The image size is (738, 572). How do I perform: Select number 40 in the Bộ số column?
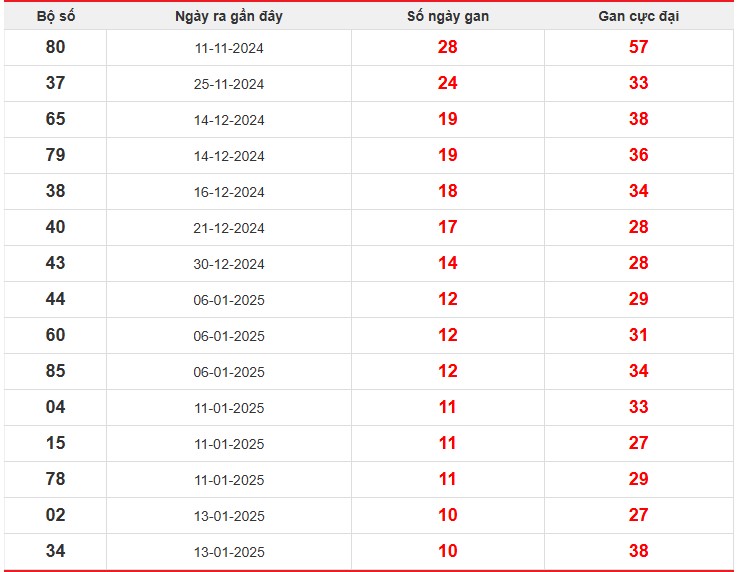(55, 227)
